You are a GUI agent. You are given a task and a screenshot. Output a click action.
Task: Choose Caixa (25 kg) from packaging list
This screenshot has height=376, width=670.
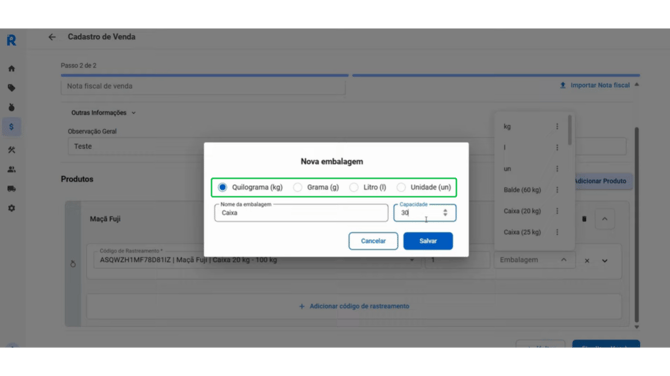pyautogui.click(x=522, y=232)
